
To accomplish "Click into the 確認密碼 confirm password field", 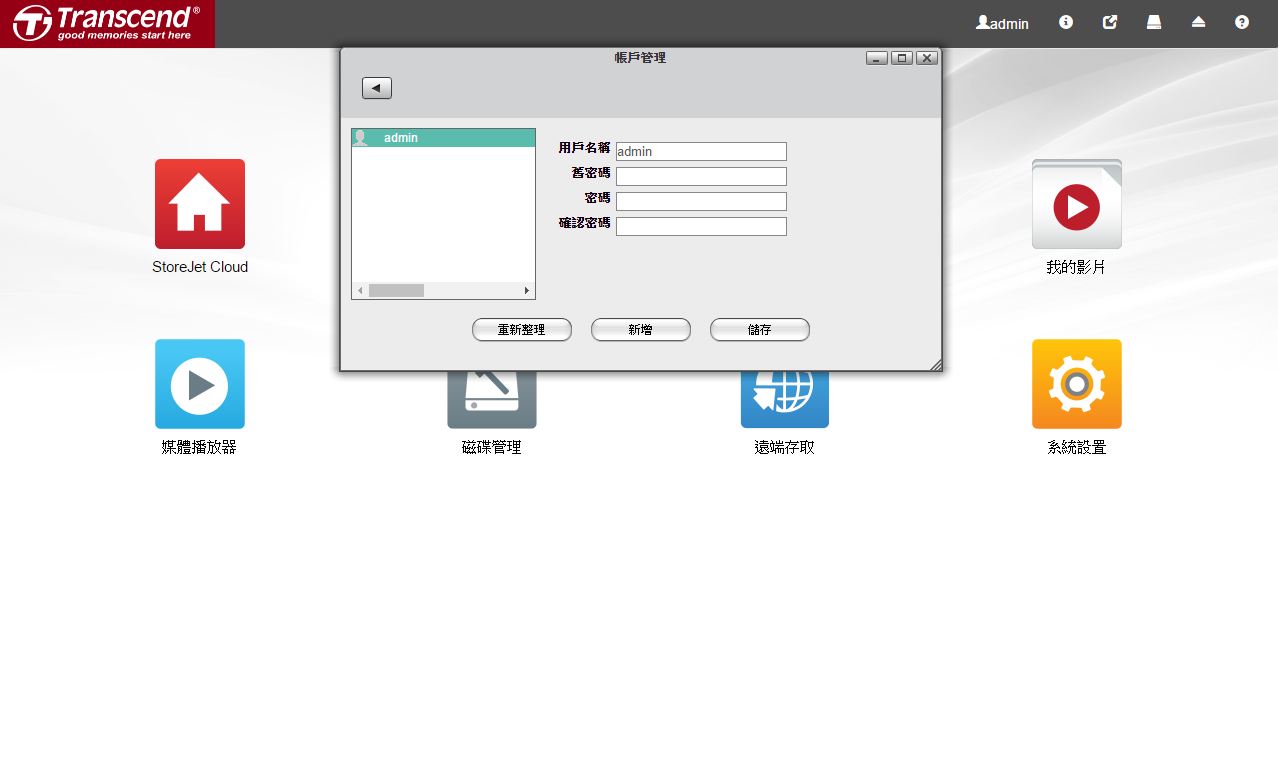I will (701, 227).
